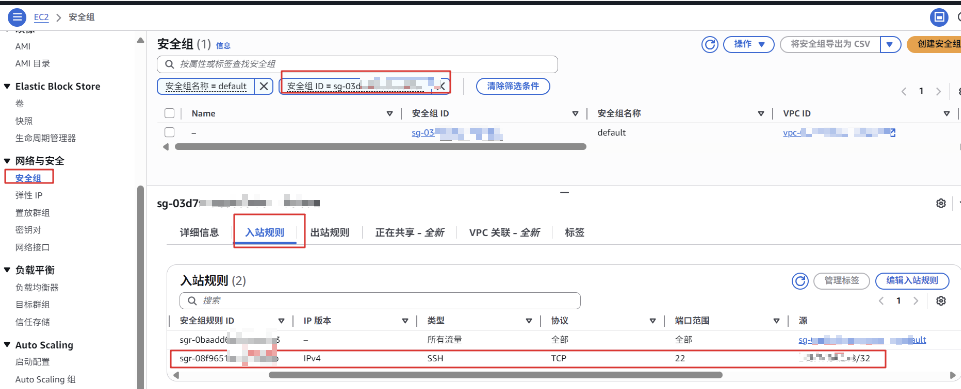
Task: Collapse Elastic Block Store section
Action: (x=7, y=86)
